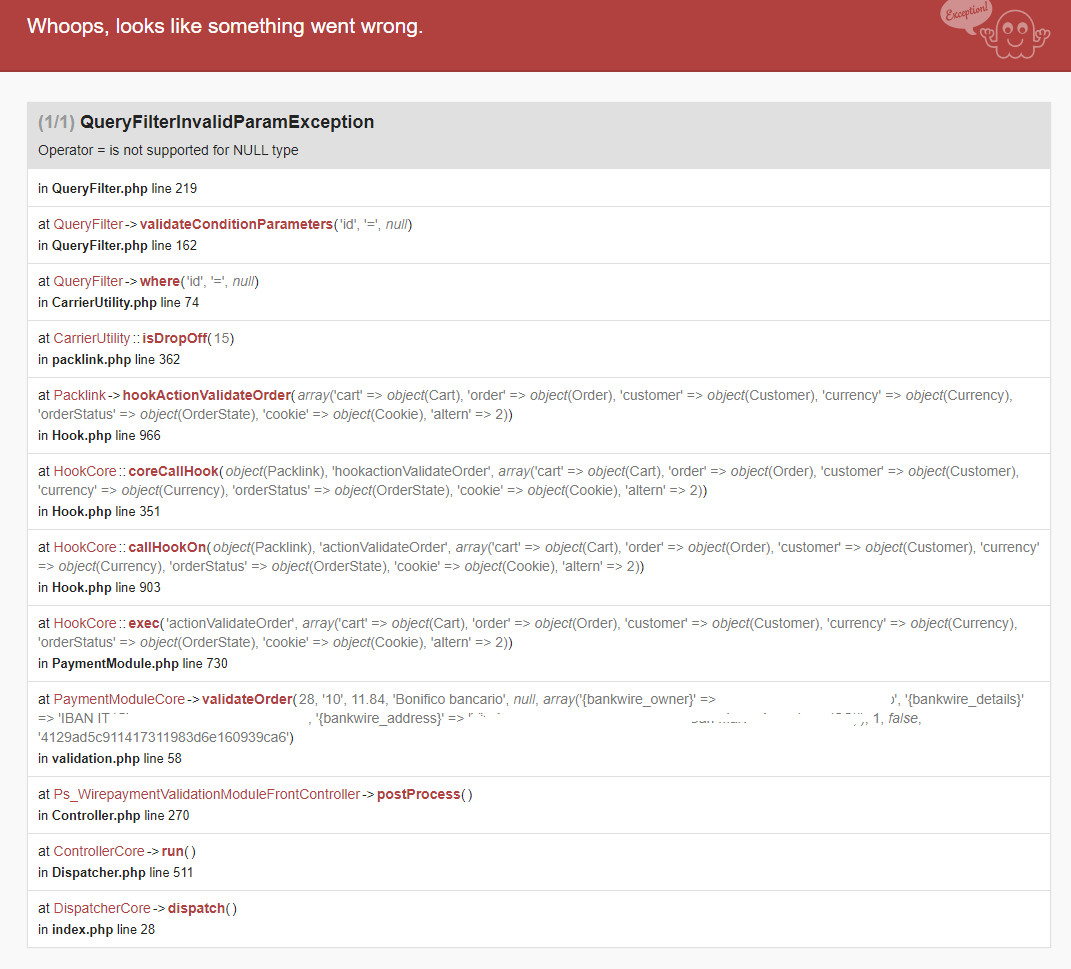The height and width of the screenshot is (969, 1071).
Task: Click 'in QueryFilter.php line 162' text
Action: 117,246
